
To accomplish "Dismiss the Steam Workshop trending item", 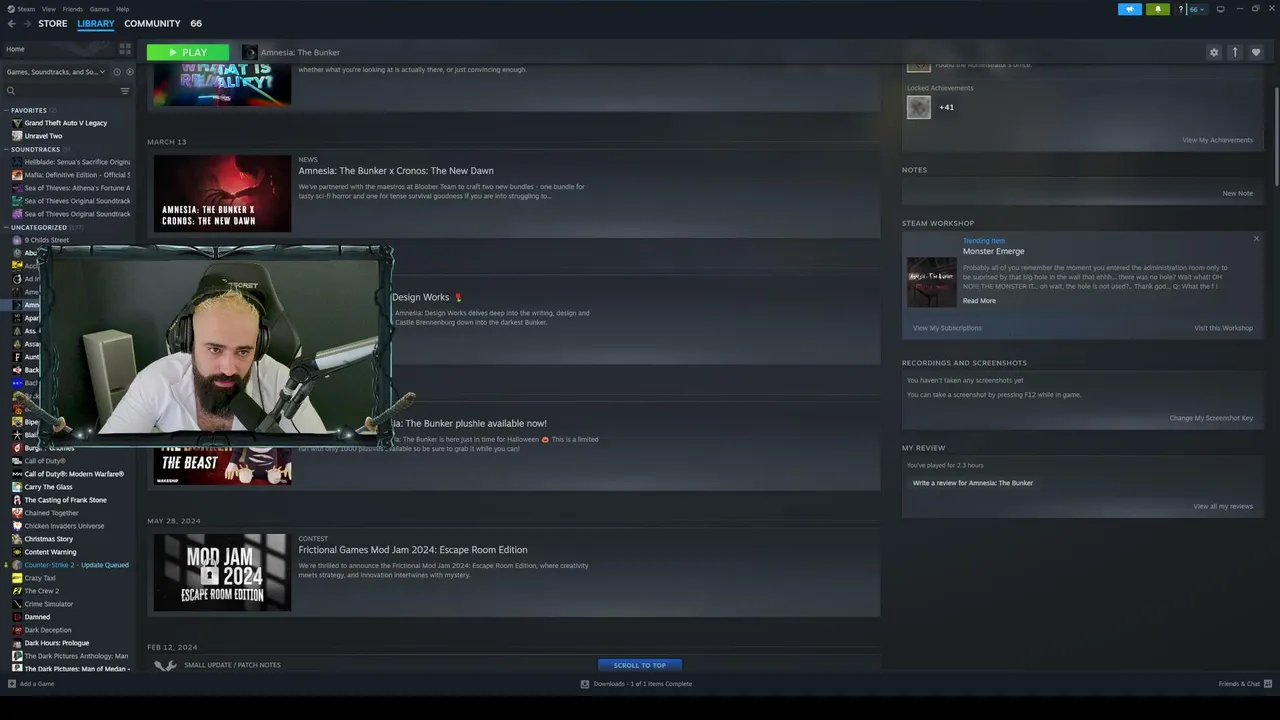I will 1256,239.
